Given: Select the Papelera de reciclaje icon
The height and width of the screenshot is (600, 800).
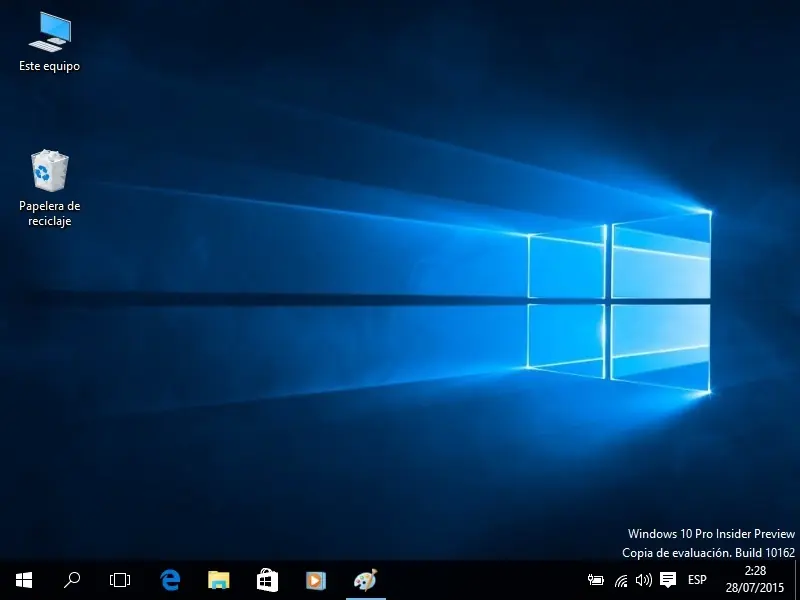Looking at the screenshot, I should click(x=49, y=188).
